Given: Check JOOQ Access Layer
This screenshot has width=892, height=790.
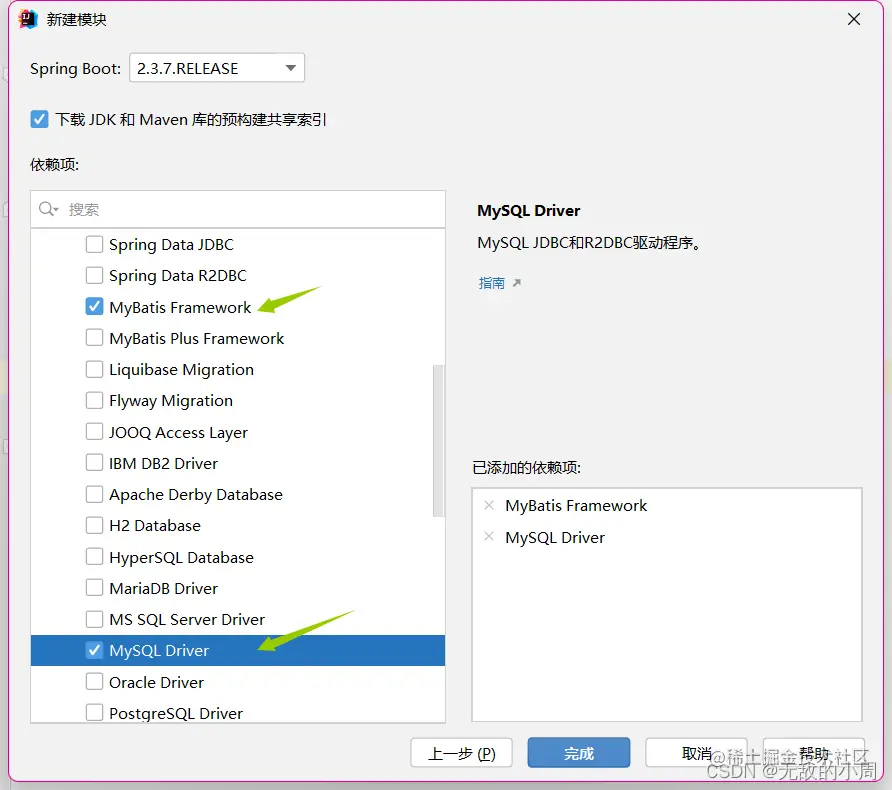Looking at the screenshot, I should (x=94, y=432).
